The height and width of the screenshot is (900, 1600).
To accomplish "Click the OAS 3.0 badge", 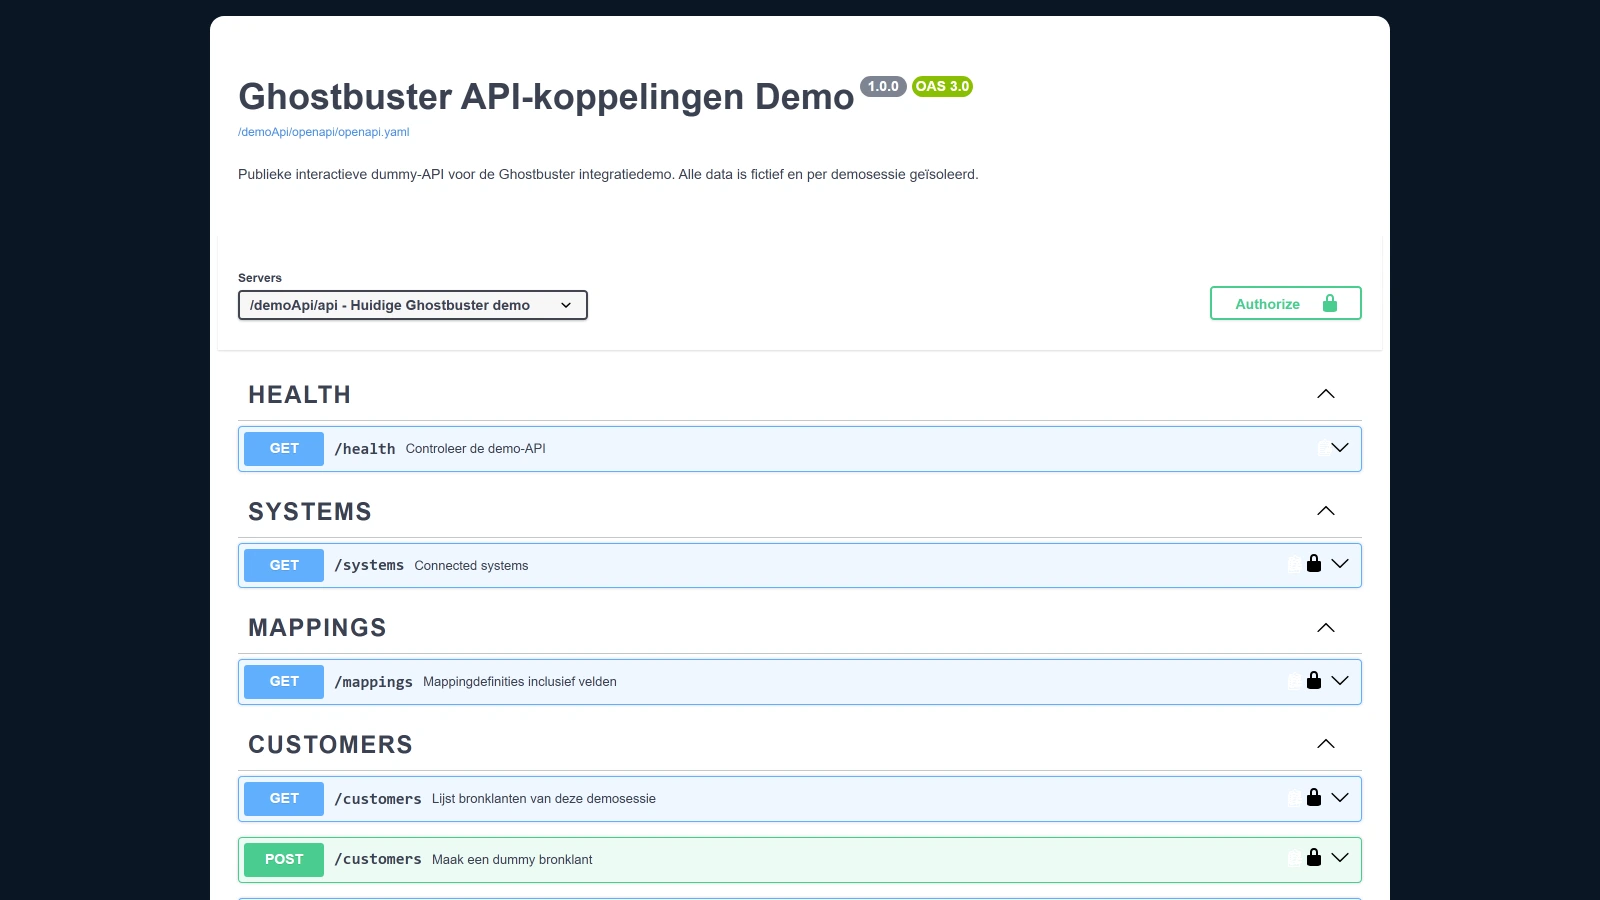I will coord(942,87).
